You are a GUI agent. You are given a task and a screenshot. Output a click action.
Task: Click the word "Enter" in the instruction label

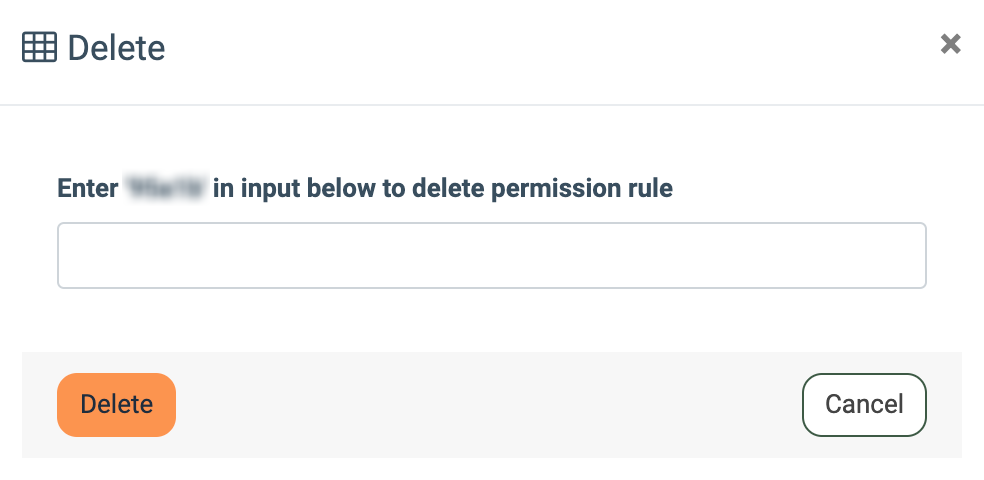[x=88, y=188]
